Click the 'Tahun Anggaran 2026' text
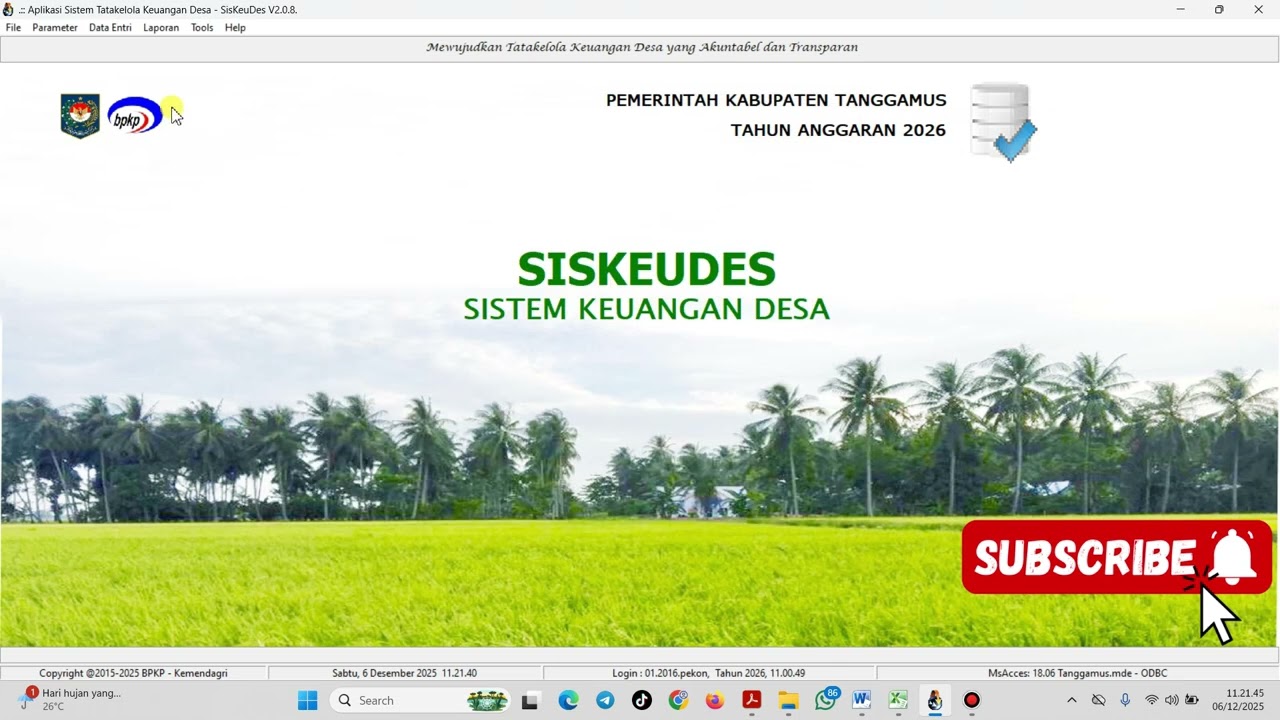The width and height of the screenshot is (1280, 720). click(838, 130)
